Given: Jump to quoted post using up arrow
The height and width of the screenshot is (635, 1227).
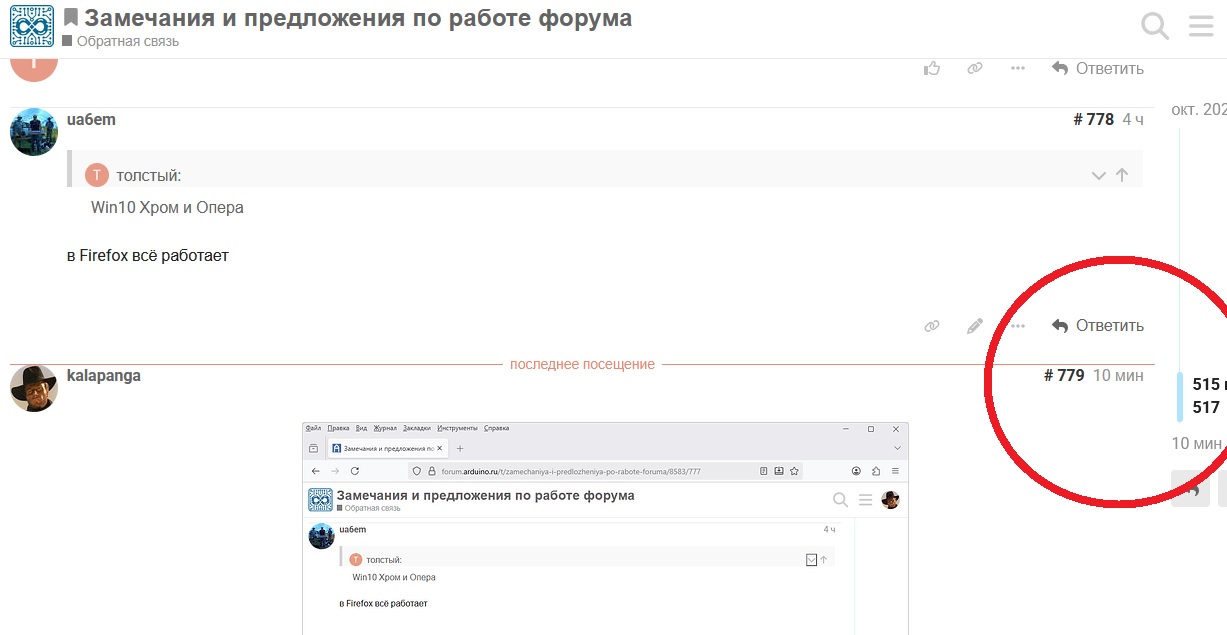Looking at the screenshot, I should pyautogui.click(x=1122, y=176).
